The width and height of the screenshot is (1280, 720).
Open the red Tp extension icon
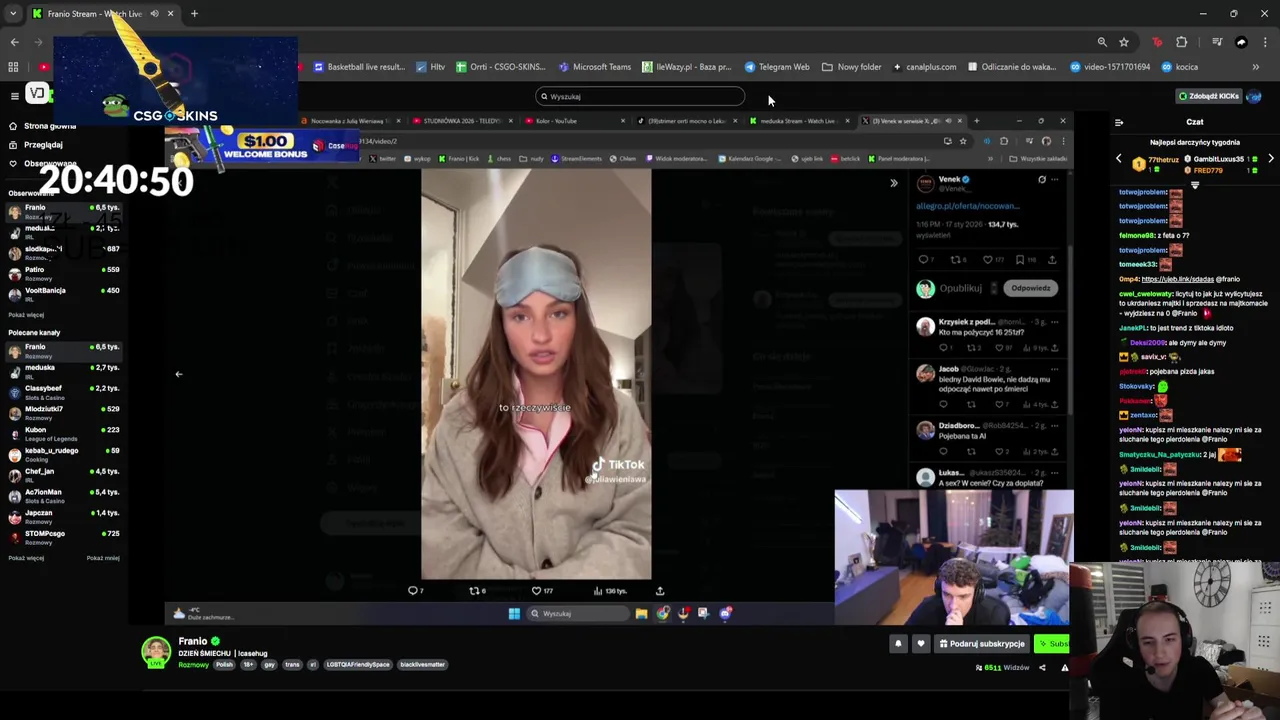tap(1157, 42)
